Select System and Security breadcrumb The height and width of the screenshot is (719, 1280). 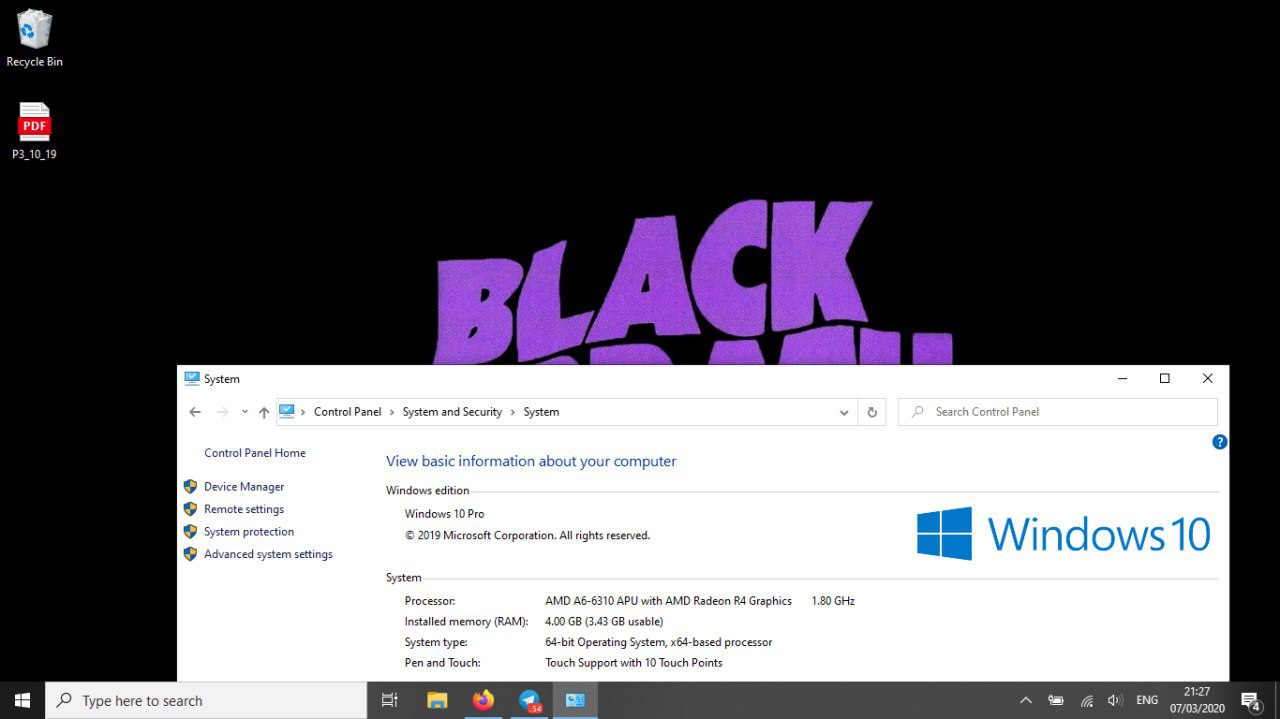point(452,412)
